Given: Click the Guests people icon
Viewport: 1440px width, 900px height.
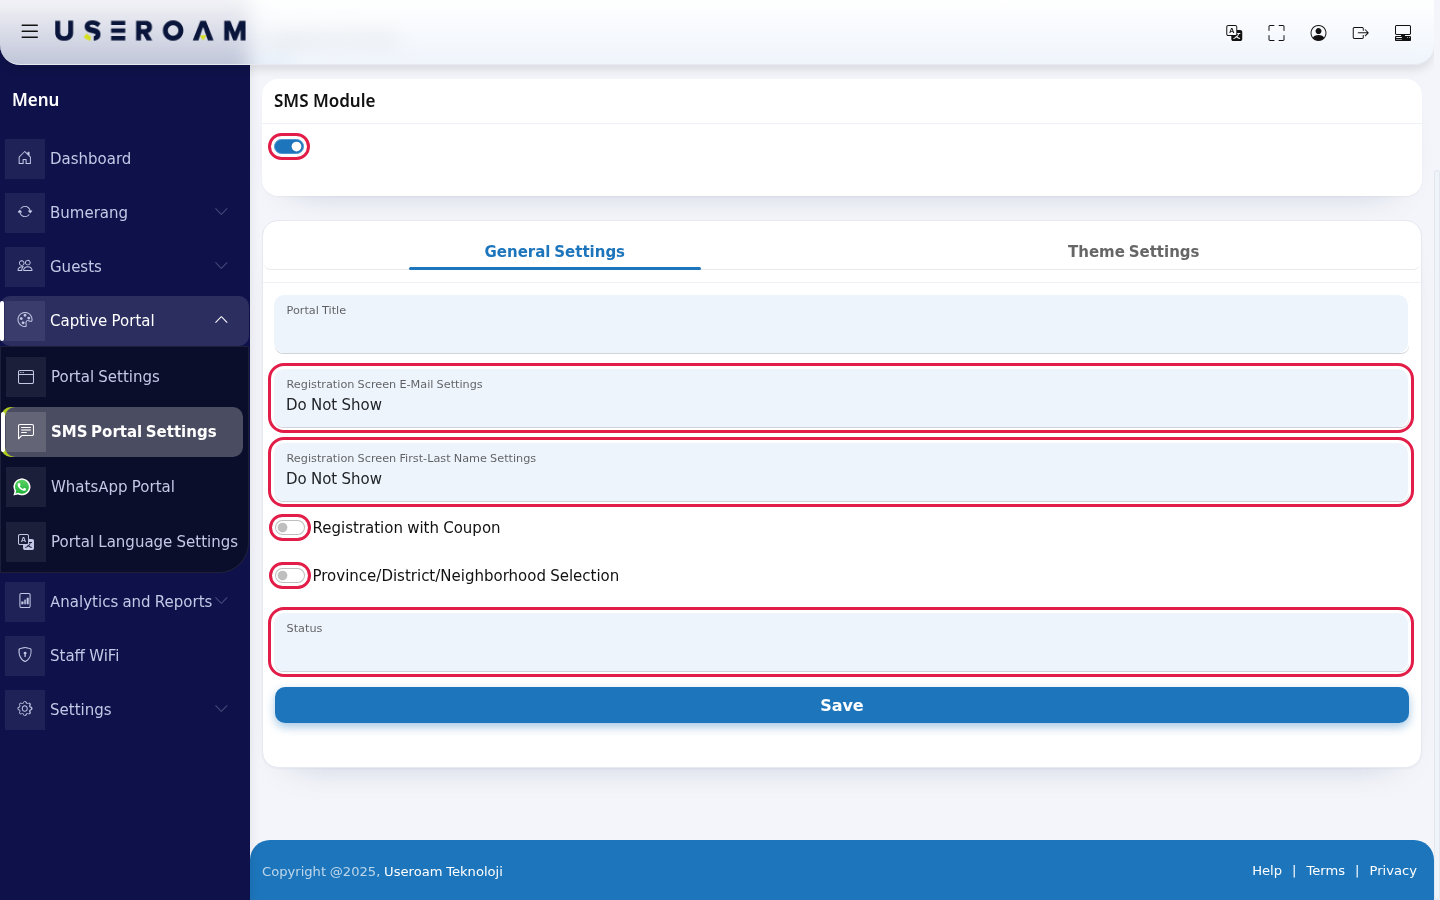Looking at the screenshot, I should point(25,266).
